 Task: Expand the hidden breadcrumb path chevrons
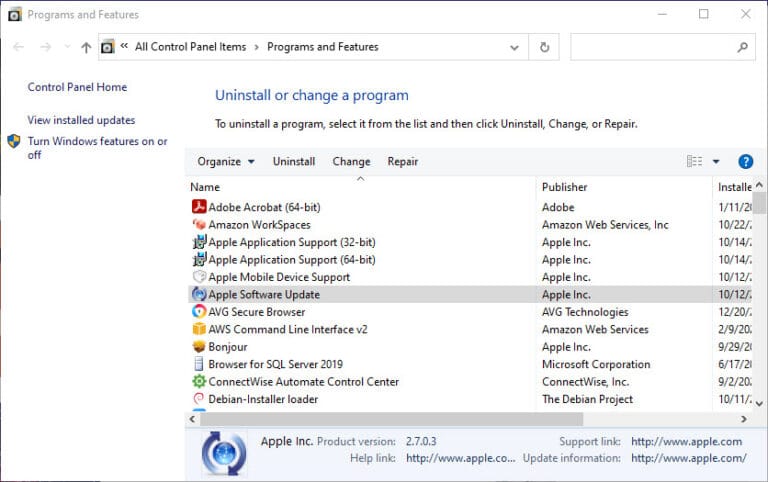click(x=124, y=46)
